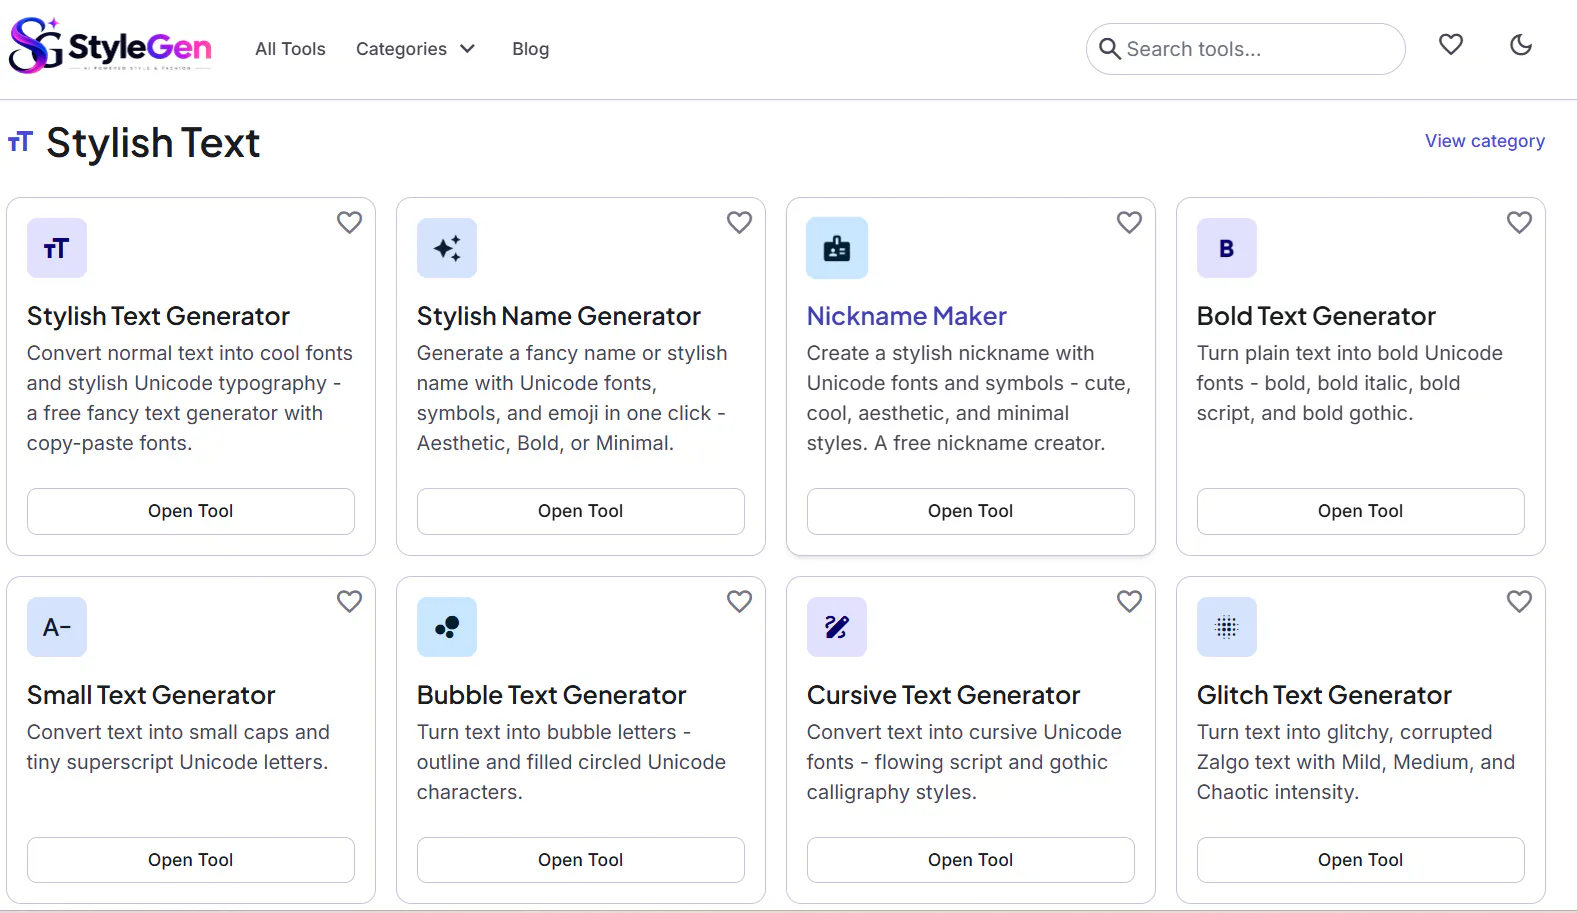Focus the Search tools input field

(1245, 49)
